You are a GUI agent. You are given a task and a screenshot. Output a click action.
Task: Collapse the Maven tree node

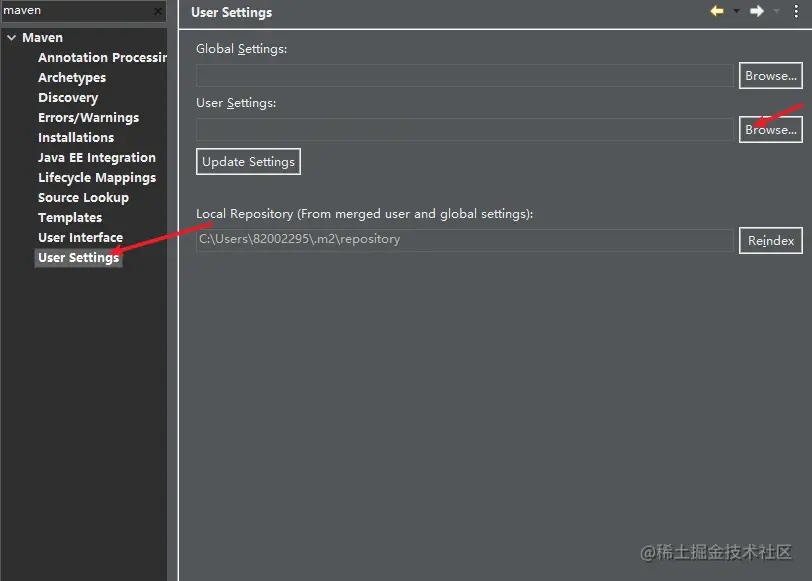tap(11, 37)
